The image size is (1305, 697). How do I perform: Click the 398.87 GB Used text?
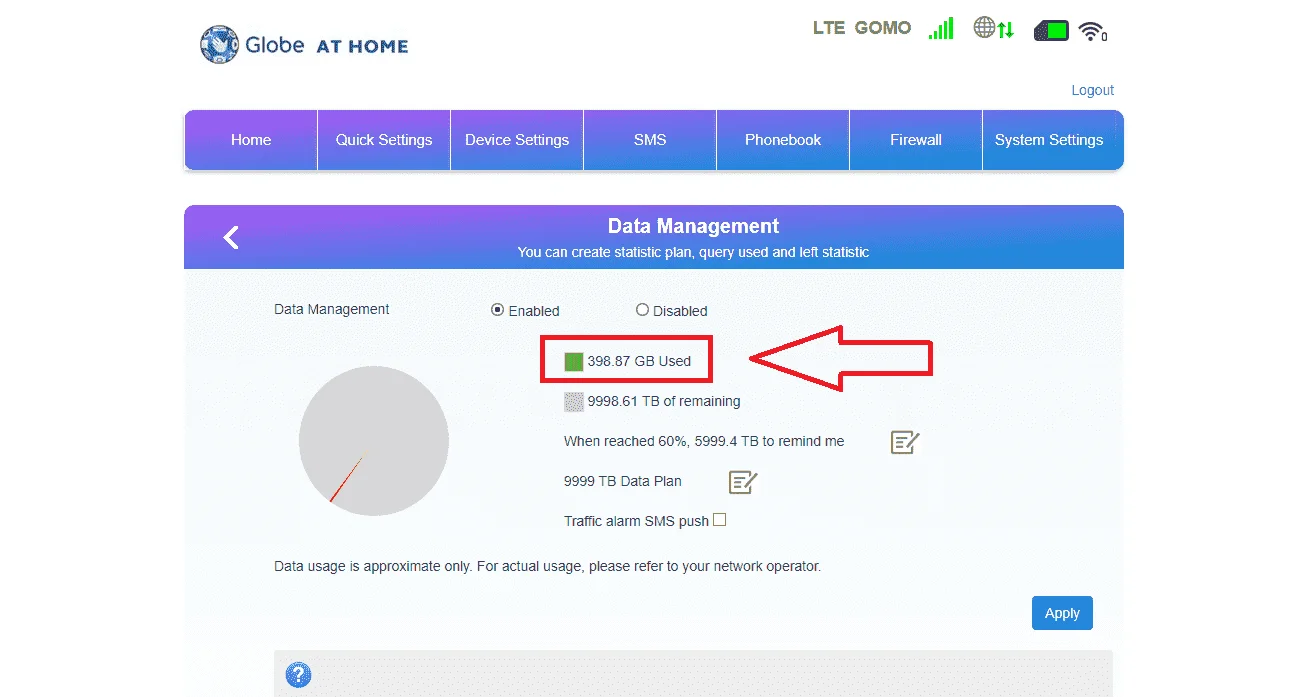pos(639,361)
